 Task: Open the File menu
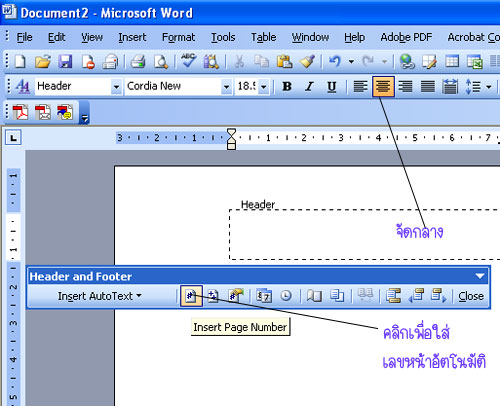click(x=24, y=37)
